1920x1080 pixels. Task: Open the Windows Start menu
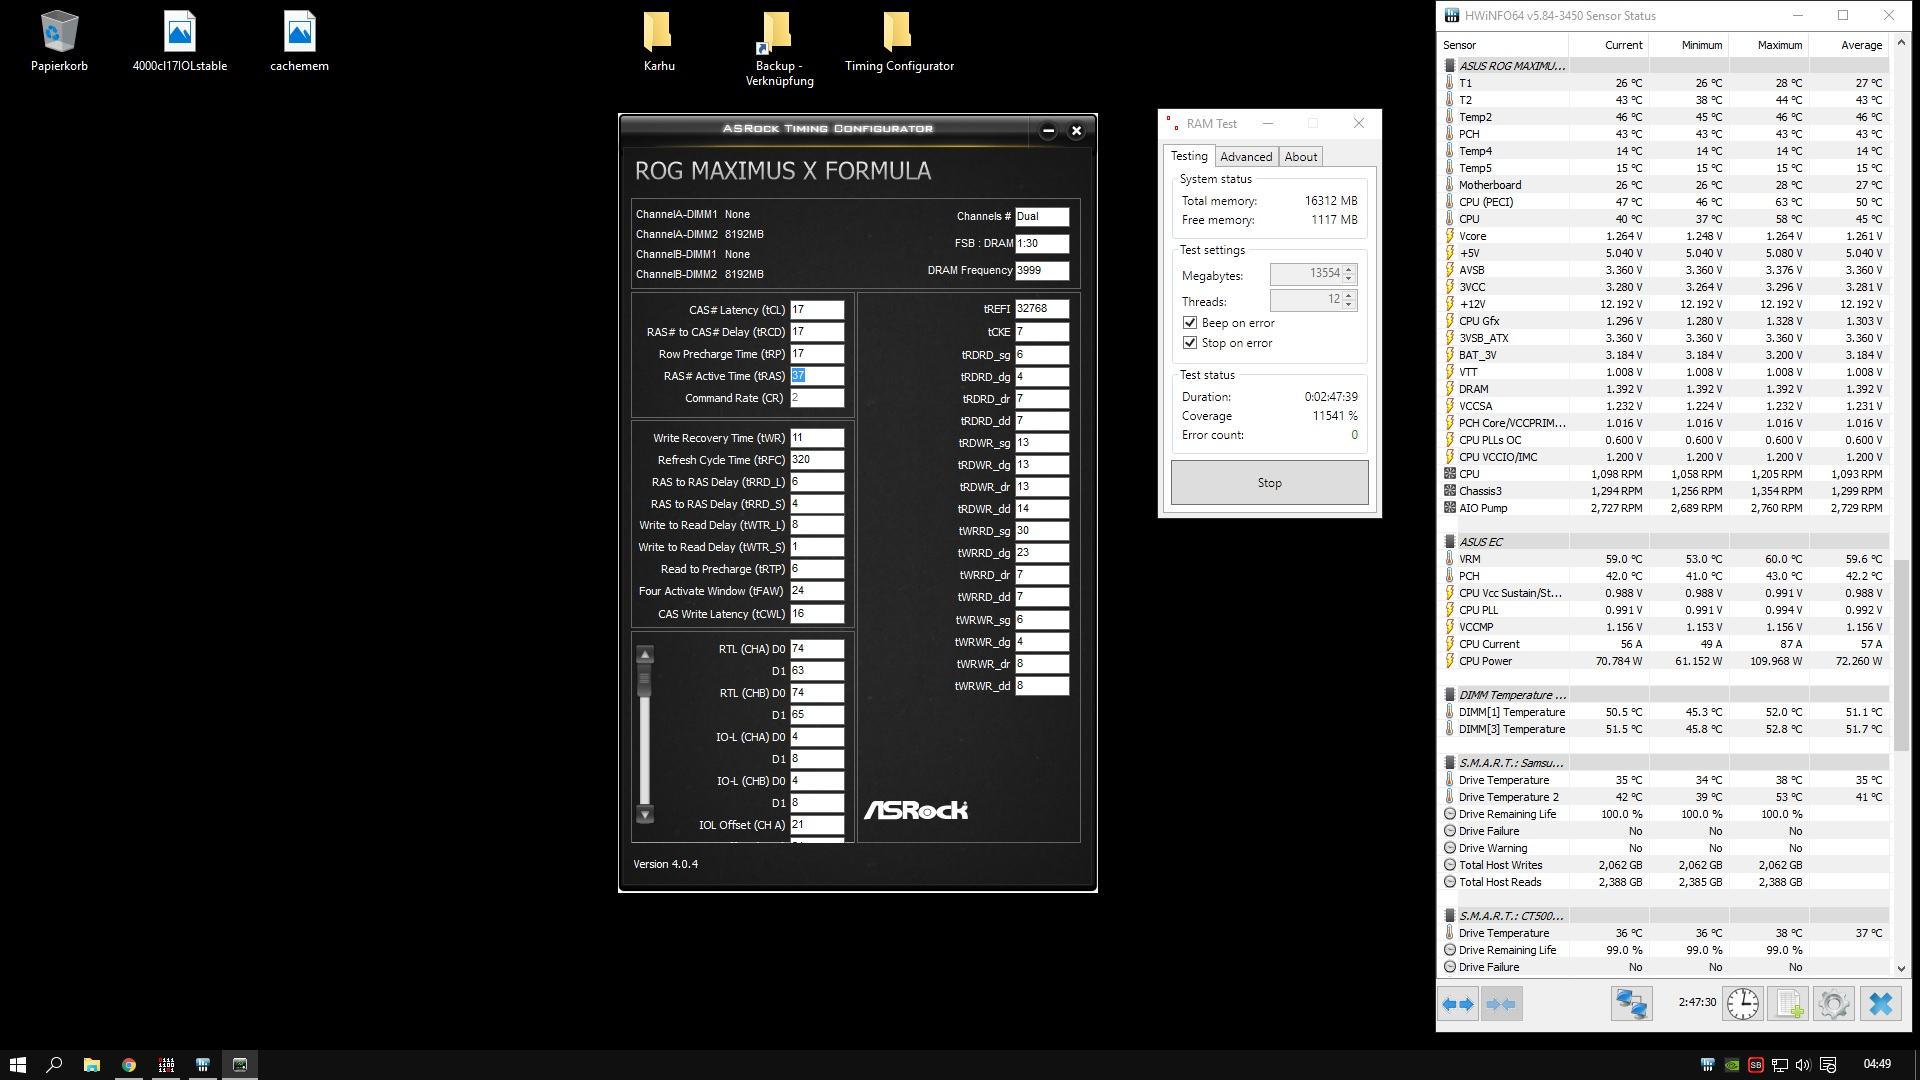(x=17, y=1064)
